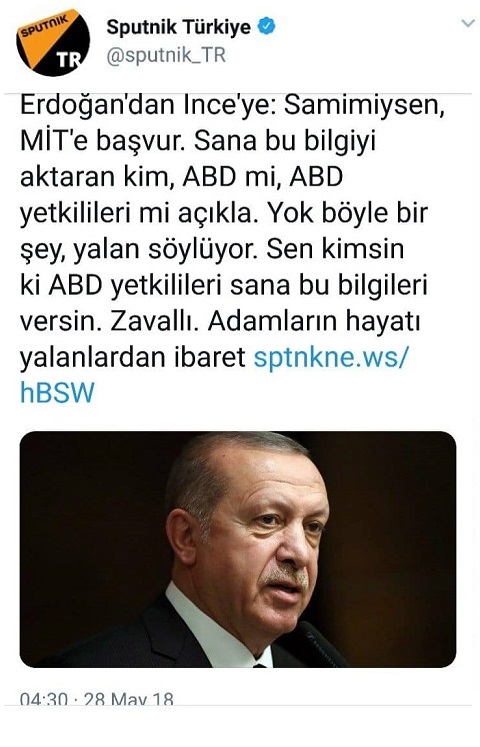Open the attached tweet photo
The width and height of the screenshot is (480, 747).
238,549
